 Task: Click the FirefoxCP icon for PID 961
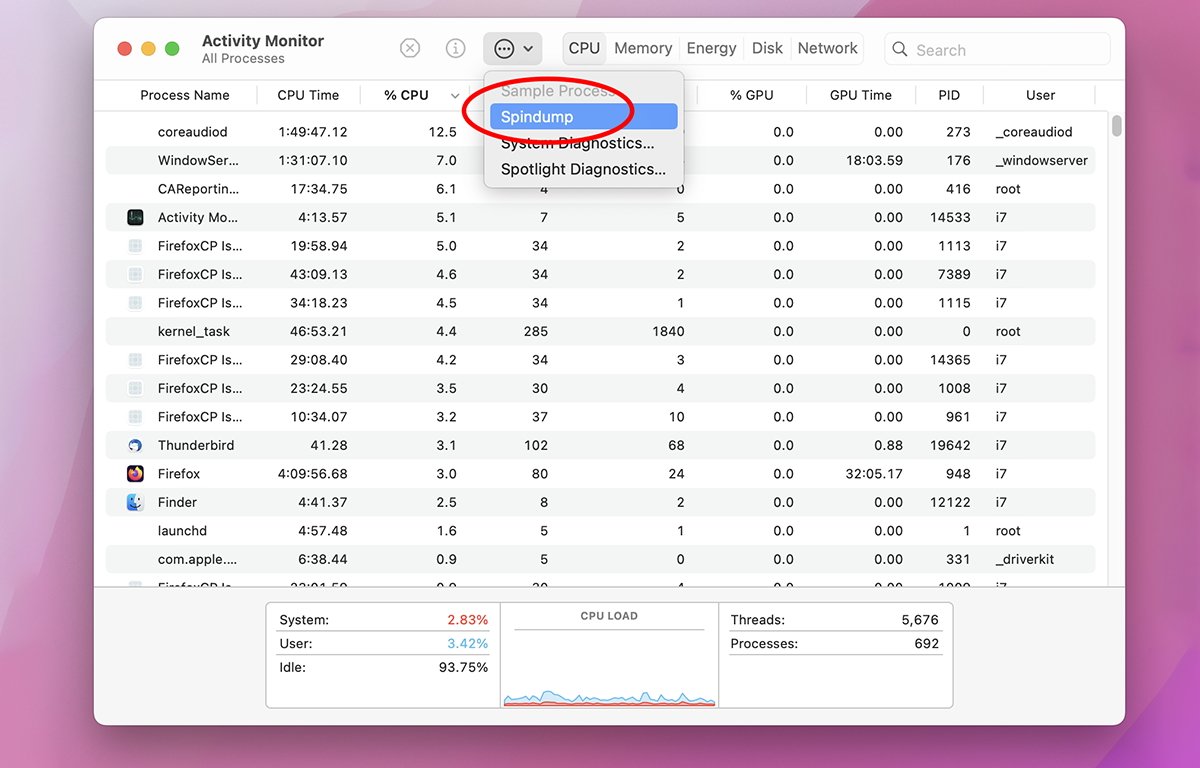click(x=135, y=417)
